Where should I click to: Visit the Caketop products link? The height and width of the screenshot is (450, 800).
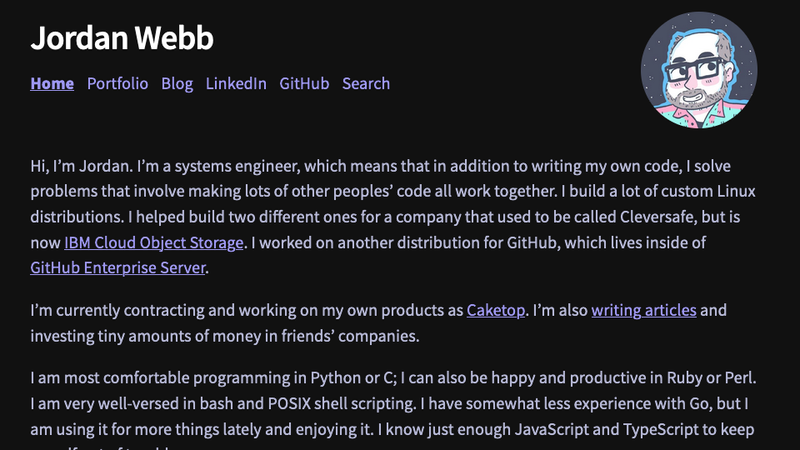pos(496,310)
